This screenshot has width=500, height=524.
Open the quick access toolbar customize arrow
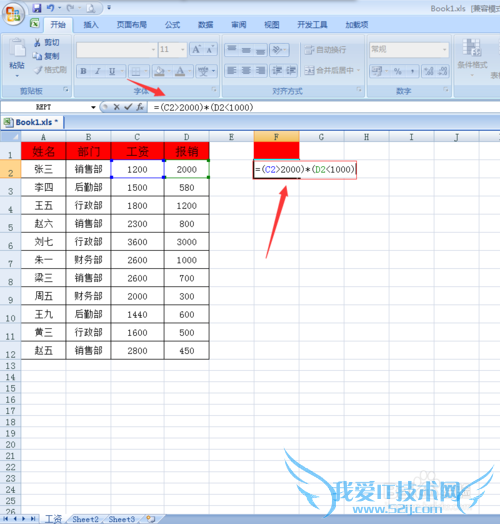[109, 7]
